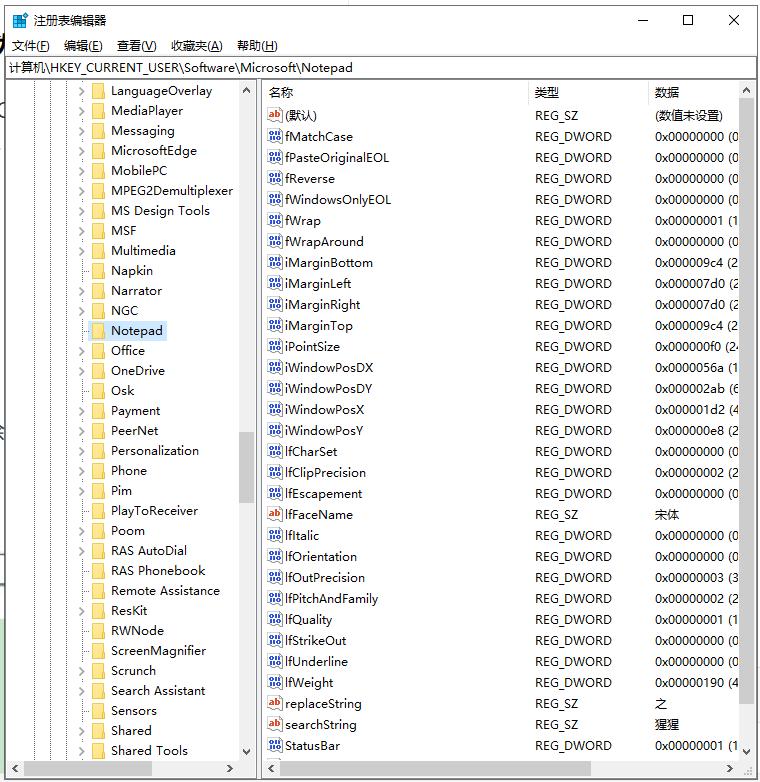The image size is (760, 782).
Task: Click the tree pane scroll left arrow
Action: [x=15, y=768]
